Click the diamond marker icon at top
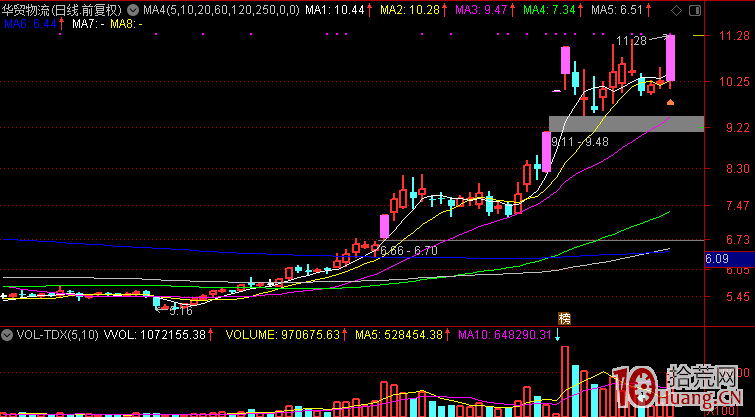Image resolution: width=755 pixels, height=417 pixels. (677, 11)
